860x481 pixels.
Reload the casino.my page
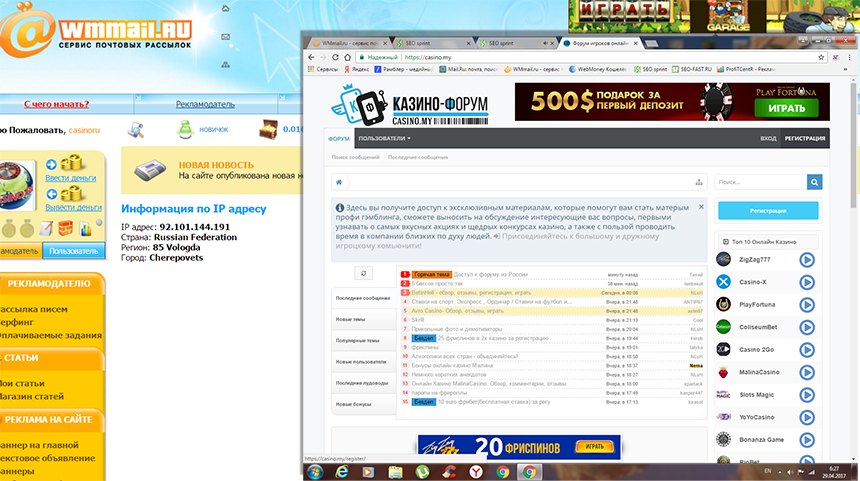tap(335, 57)
